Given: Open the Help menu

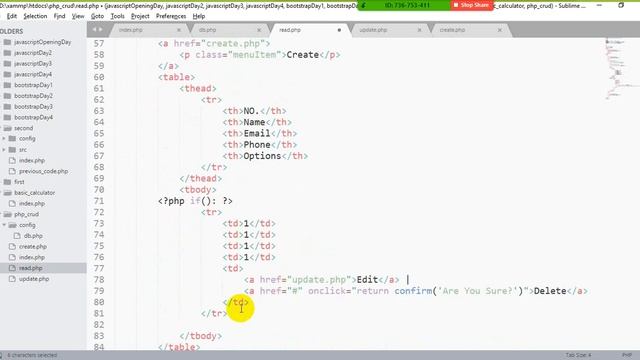Looking at the screenshot, I should [198, 16].
